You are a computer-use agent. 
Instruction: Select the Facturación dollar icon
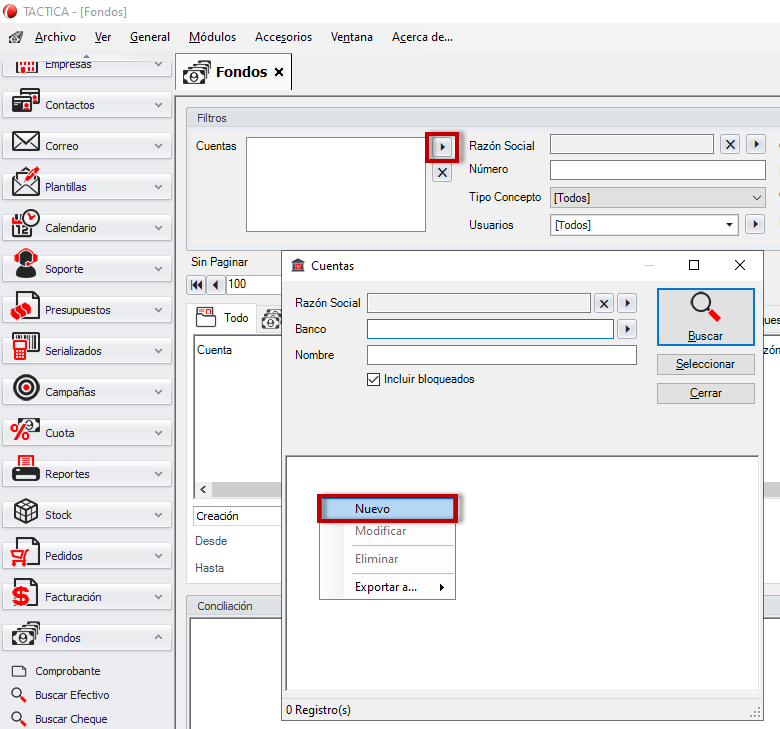coord(25,593)
